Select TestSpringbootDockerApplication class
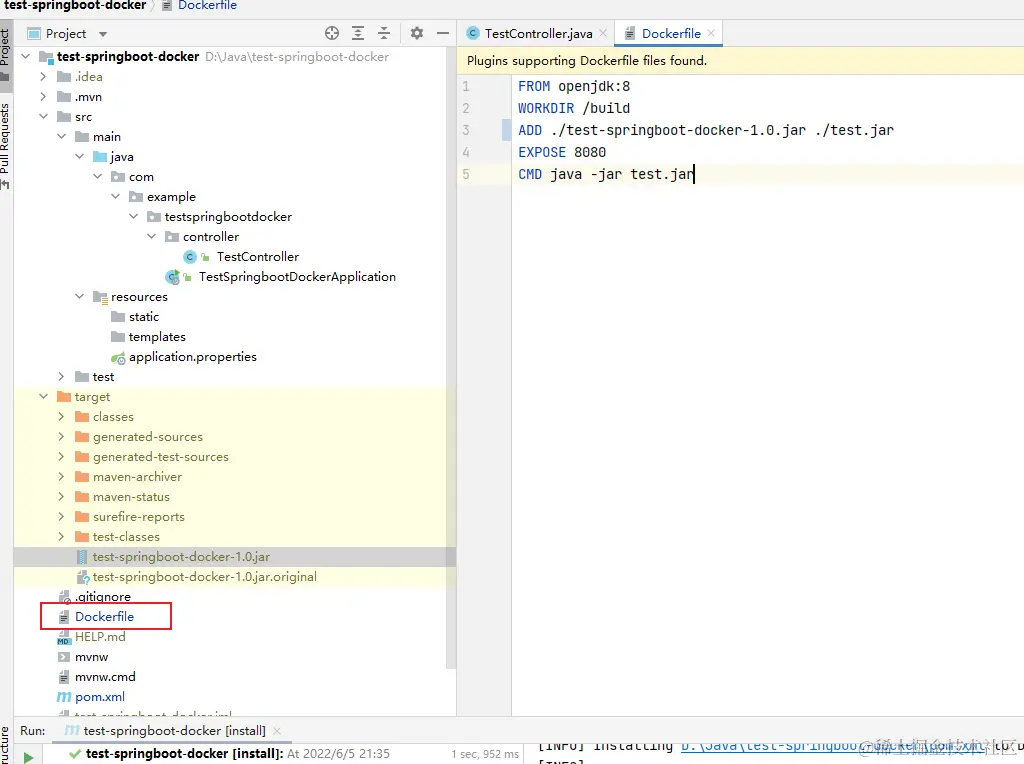This screenshot has height=764, width=1024. [297, 277]
